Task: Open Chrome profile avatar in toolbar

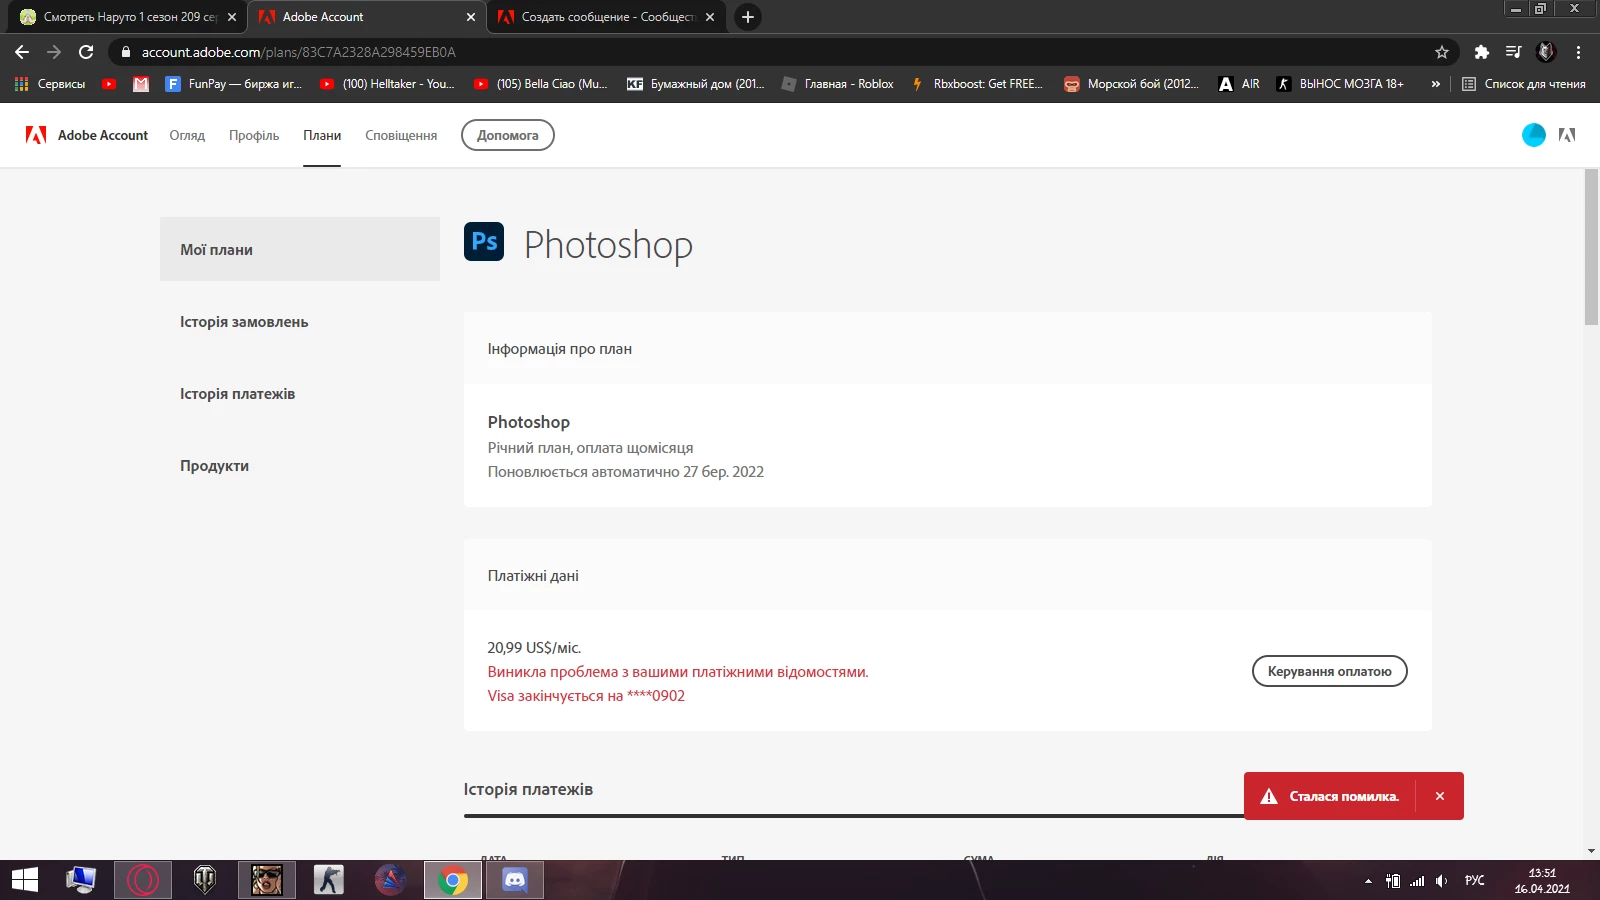Action: 1546,52
